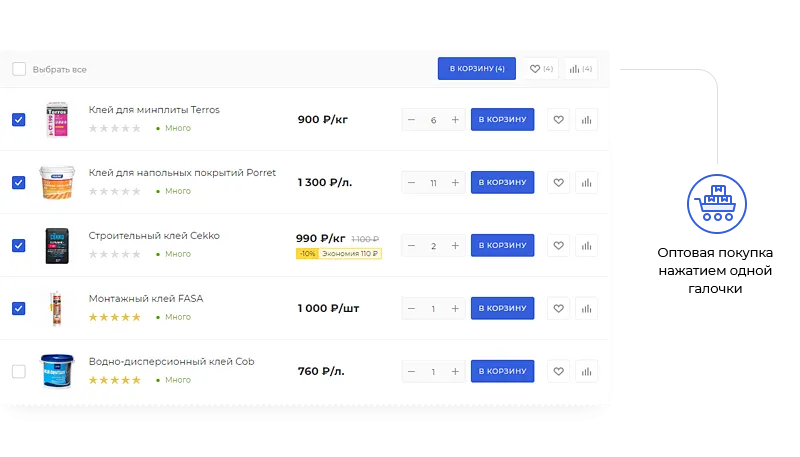Uncheck the Terros glue checkbox
The width and height of the screenshot is (800, 457).
pos(19,120)
